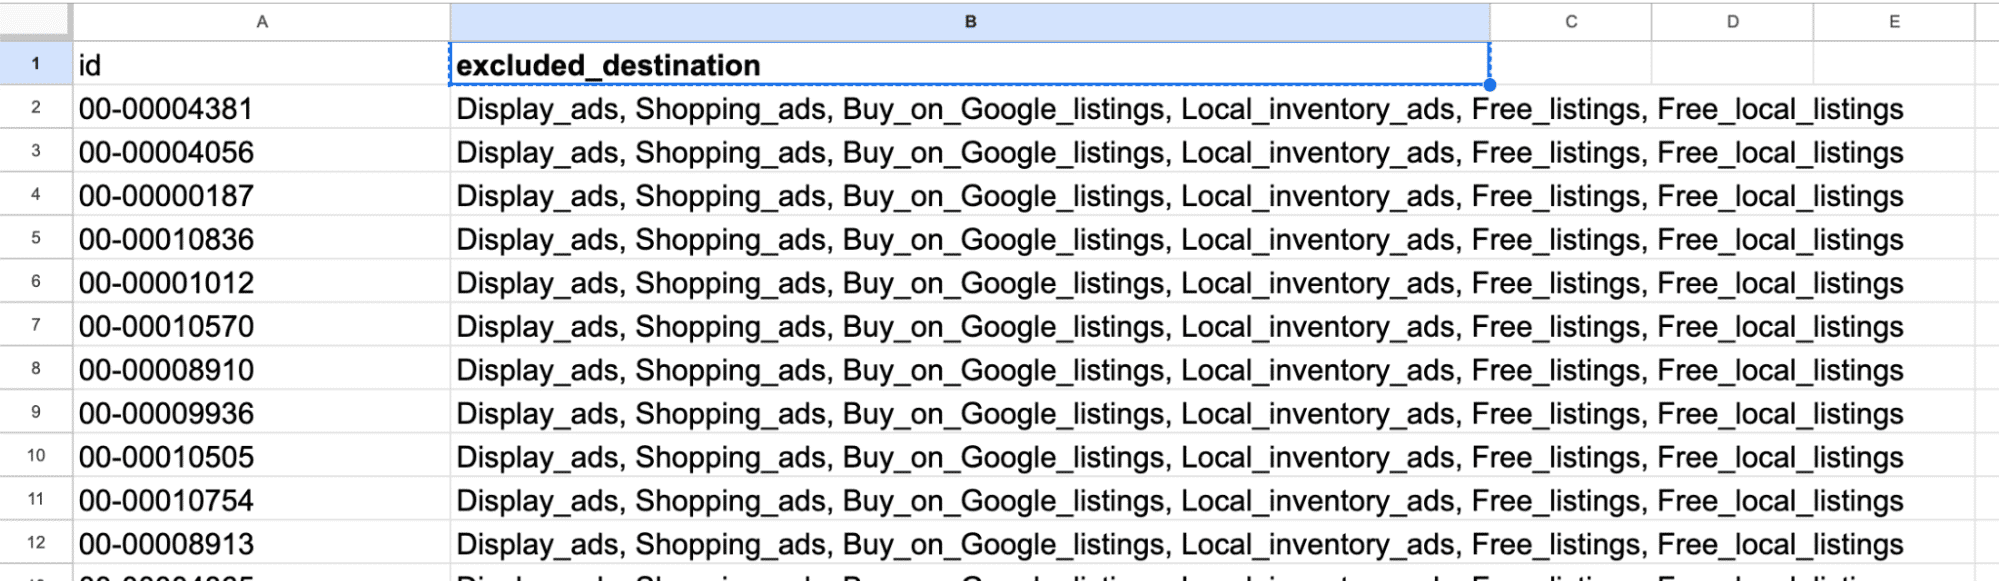Select column C header
This screenshot has width=1999, height=581.
click(1571, 21)
